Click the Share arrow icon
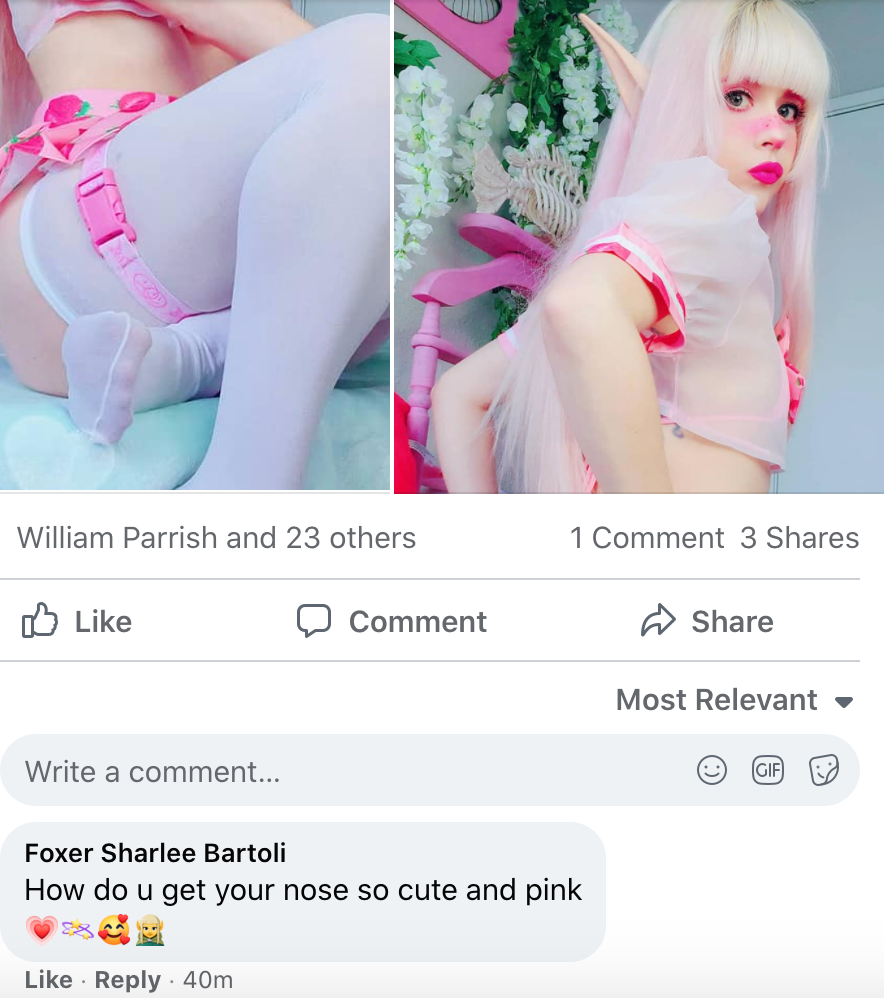 point(657,621)
